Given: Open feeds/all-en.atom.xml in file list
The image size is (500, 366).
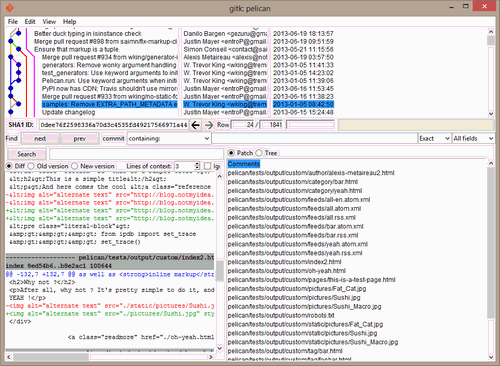Looking at the screenshot, I should tap(299, 200).
